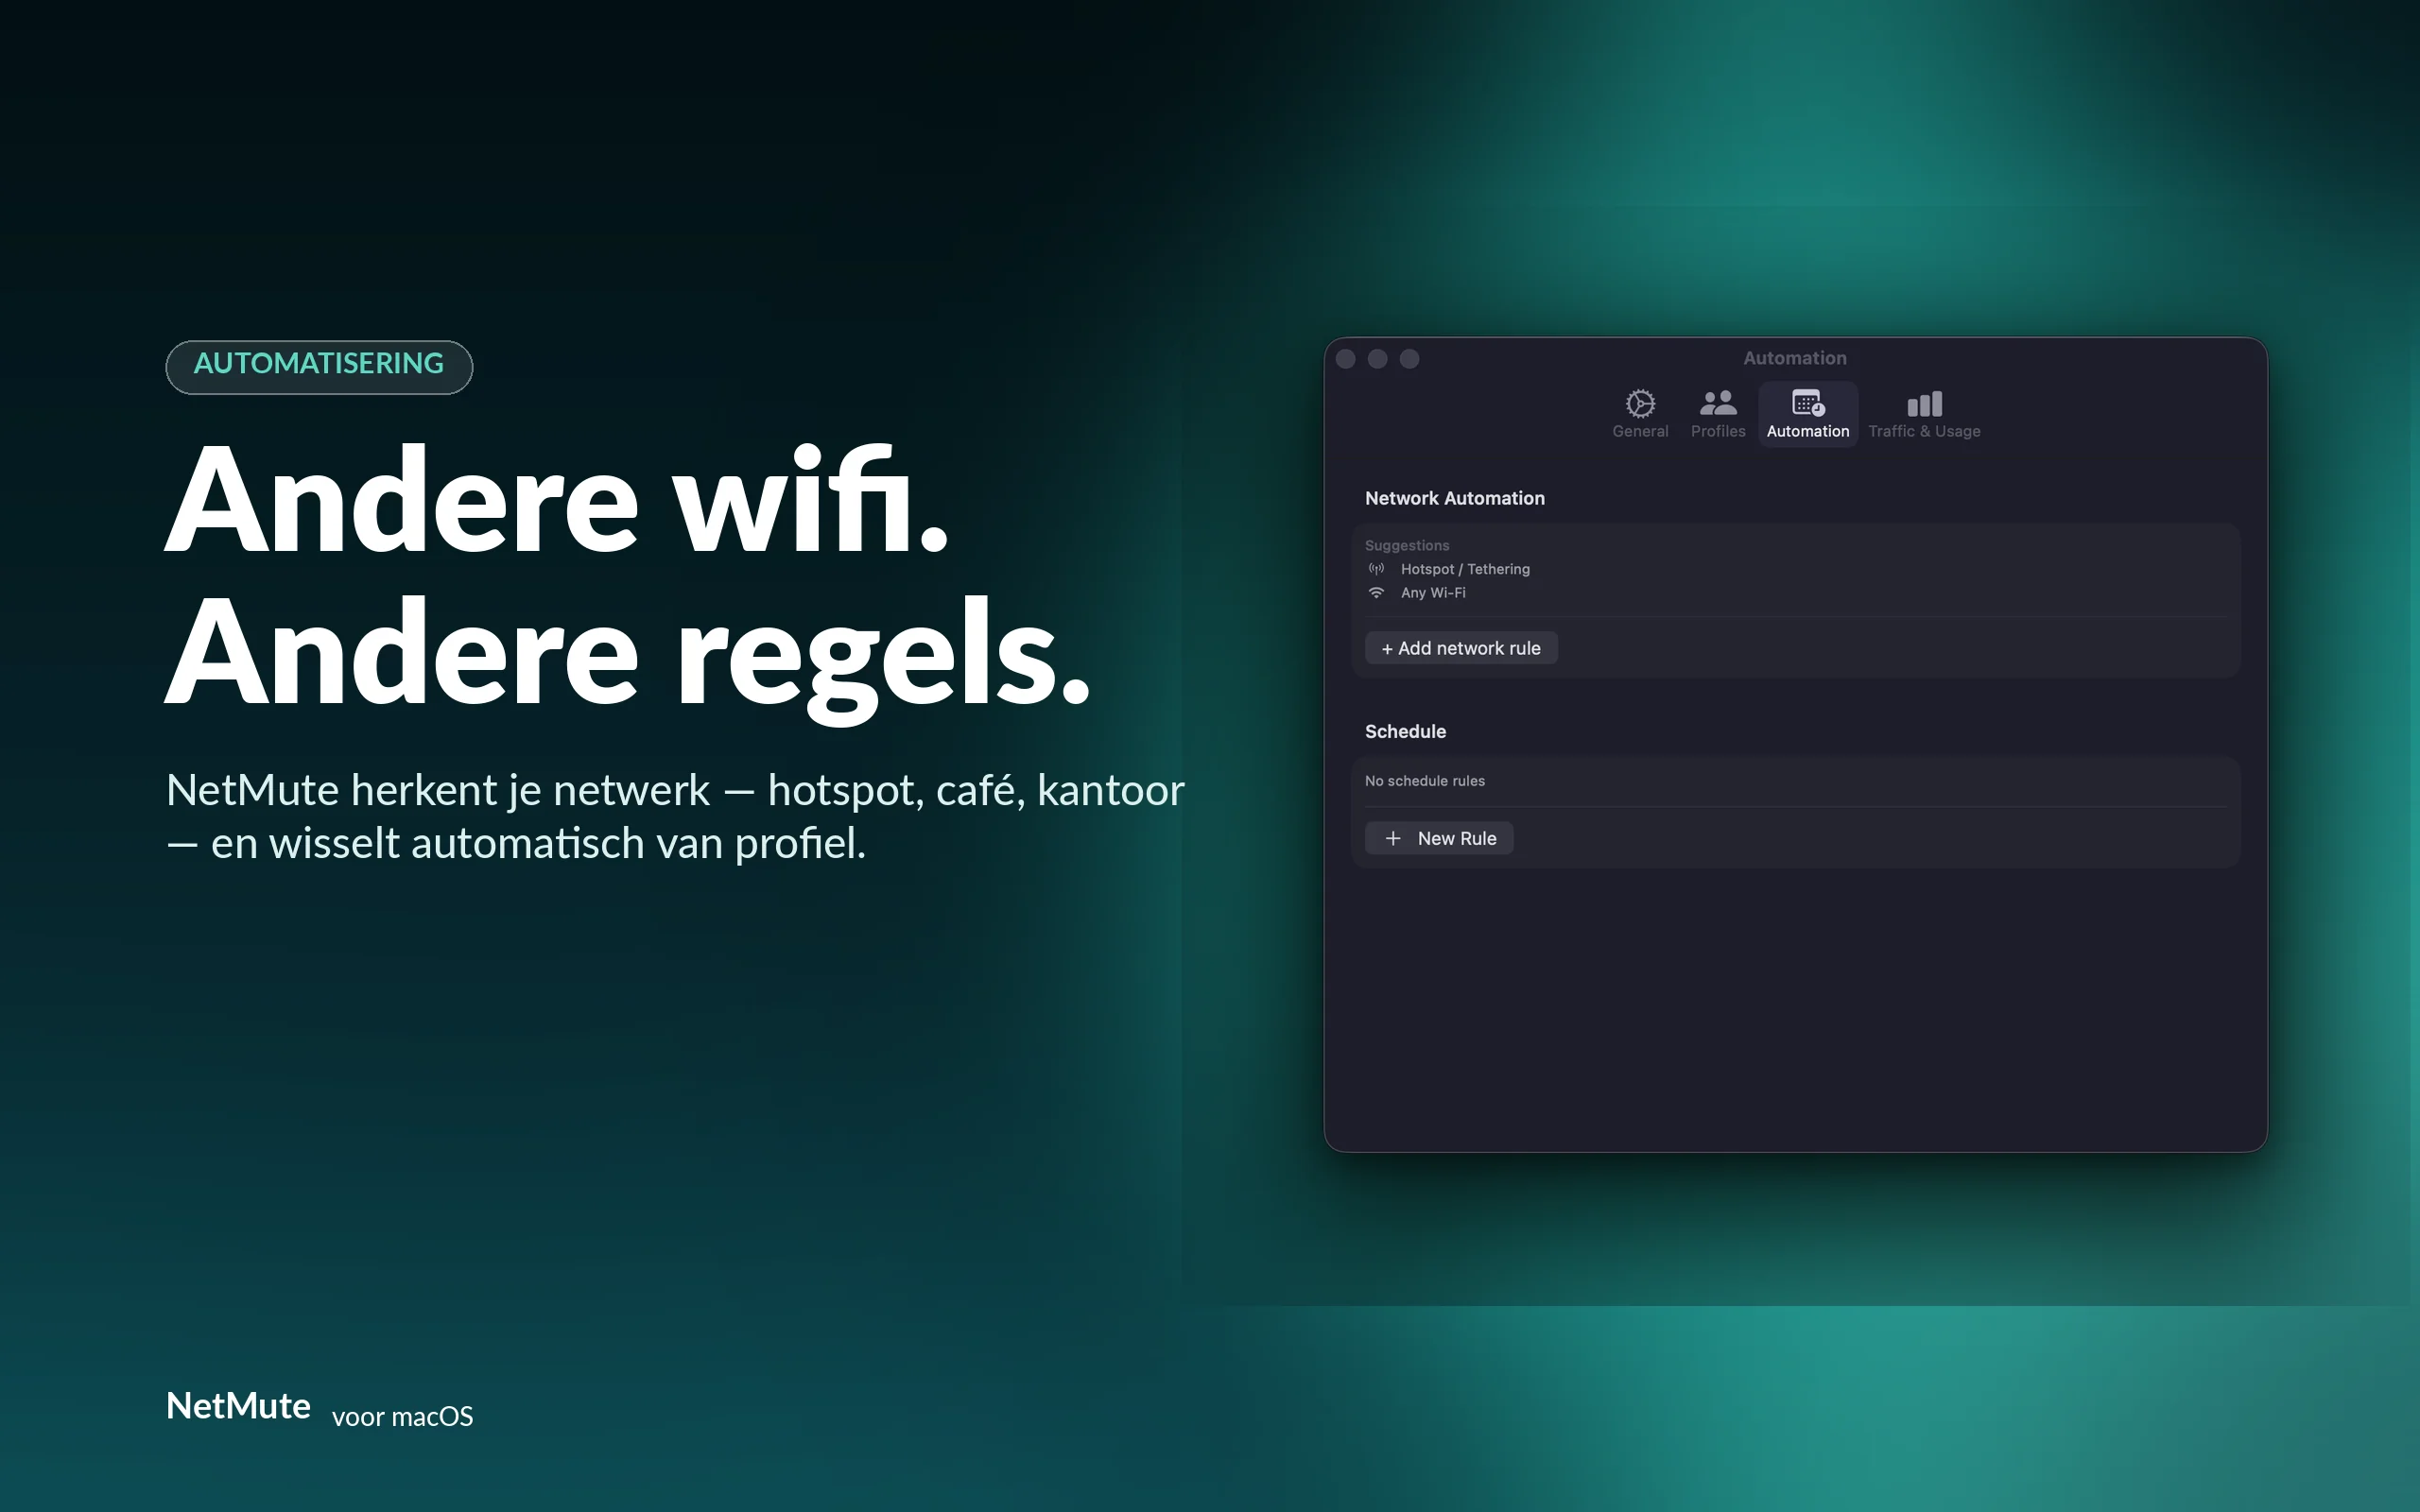2420x1512 pixels.
Task: Click the No schedule rules text
Action: pos(1425,781)
